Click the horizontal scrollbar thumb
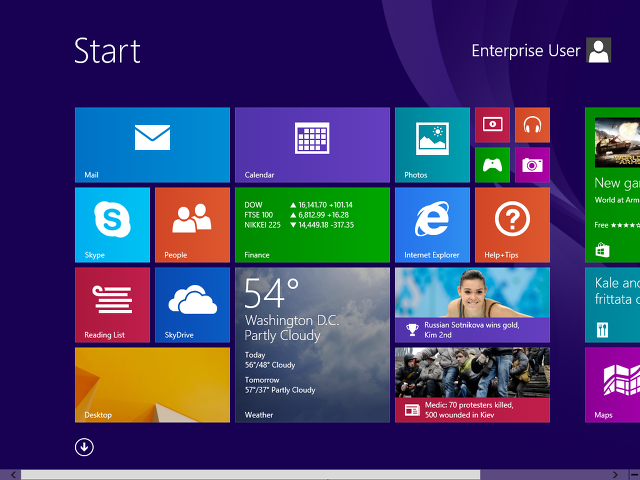This screenshot has height=480, width=640. point(251,475)
